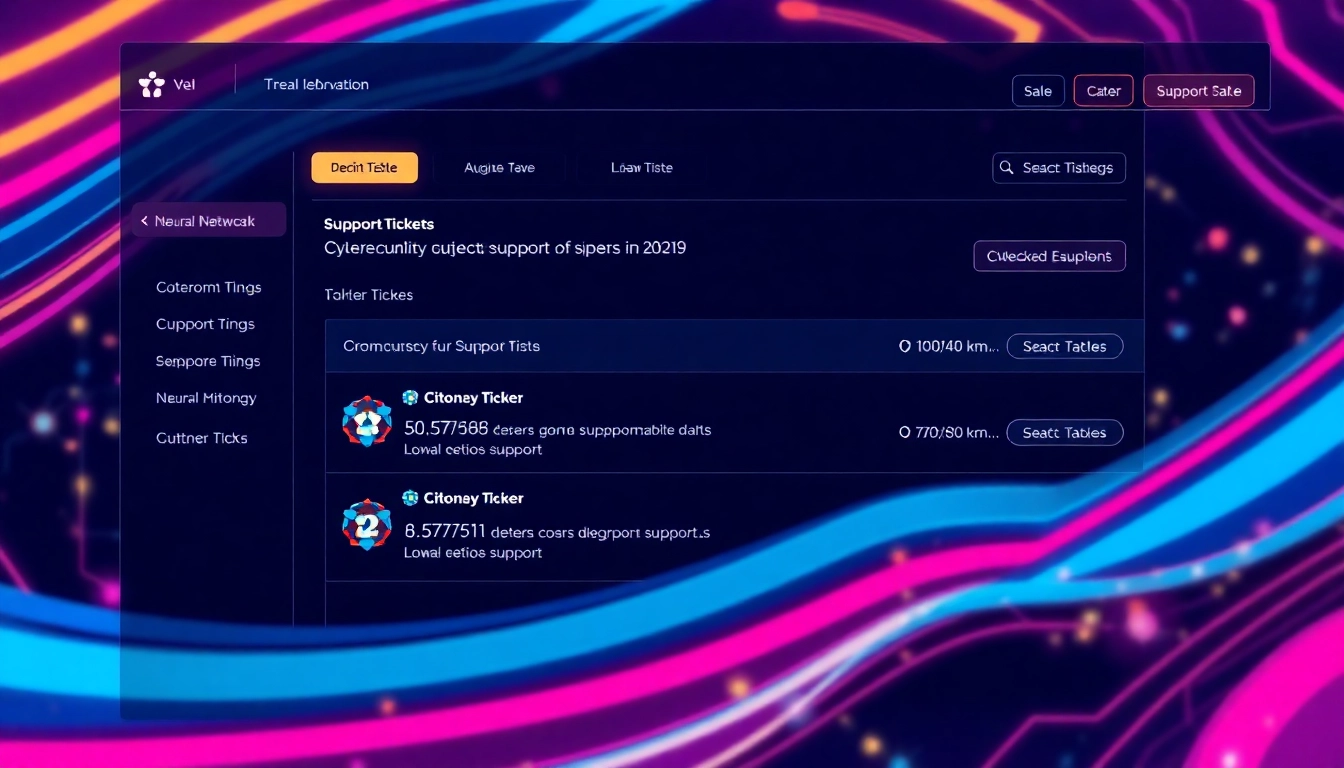Image resolution: width=1344 pixels, height=768 pixels.
Task: Click the Sale button in the top bar
Action: pos(1038,90)
